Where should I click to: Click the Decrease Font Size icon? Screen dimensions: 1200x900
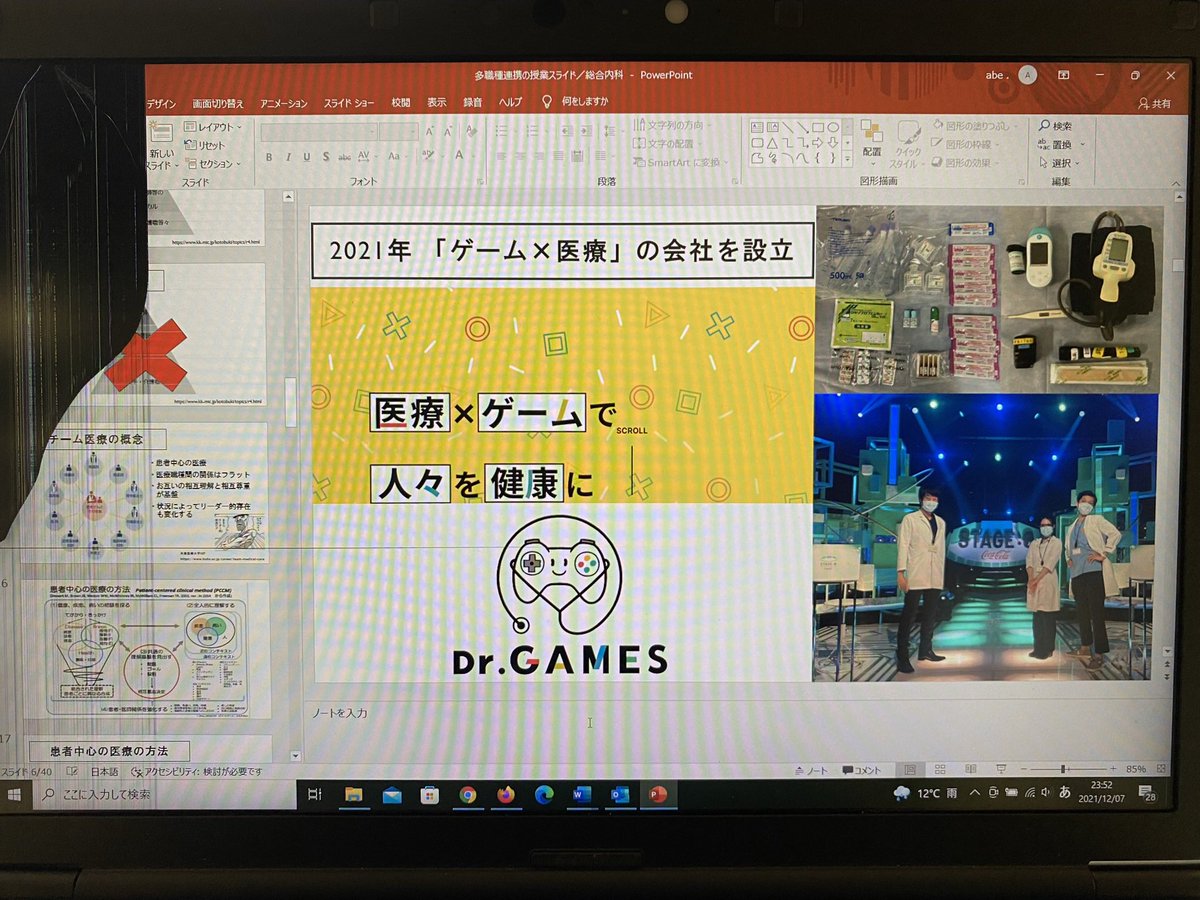click(x=447, y=131)
